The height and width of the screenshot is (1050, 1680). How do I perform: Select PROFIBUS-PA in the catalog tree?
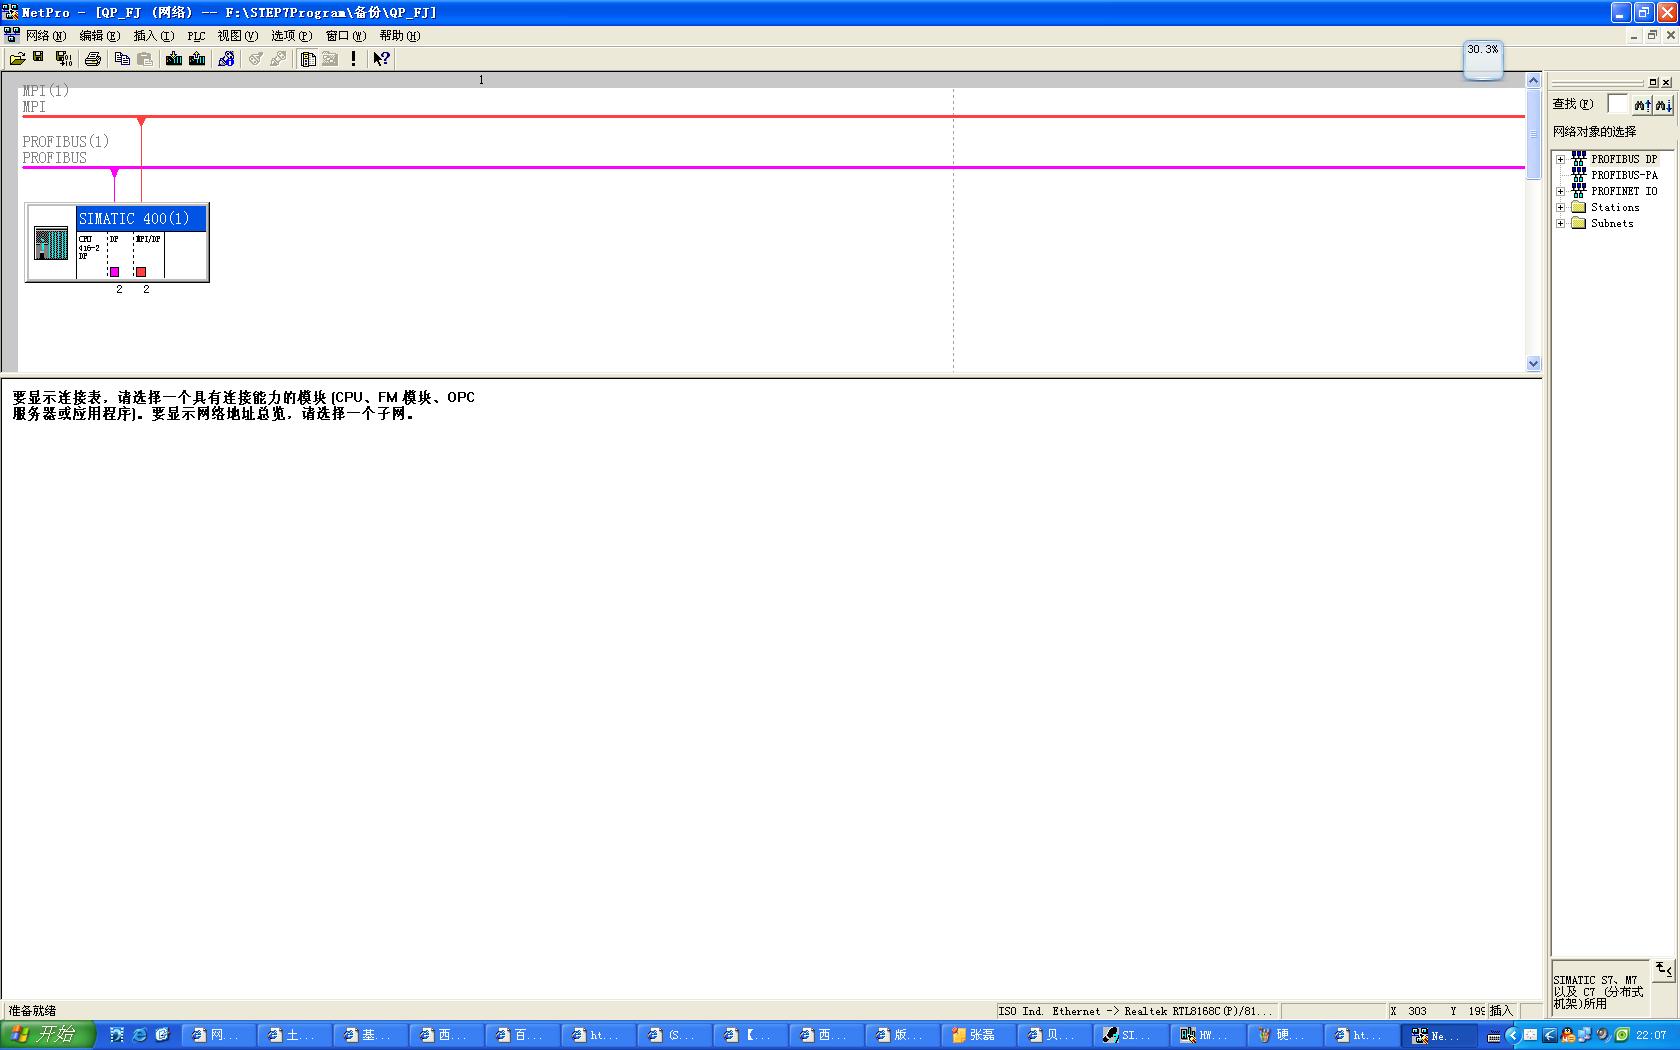[x=1624, y=175]
